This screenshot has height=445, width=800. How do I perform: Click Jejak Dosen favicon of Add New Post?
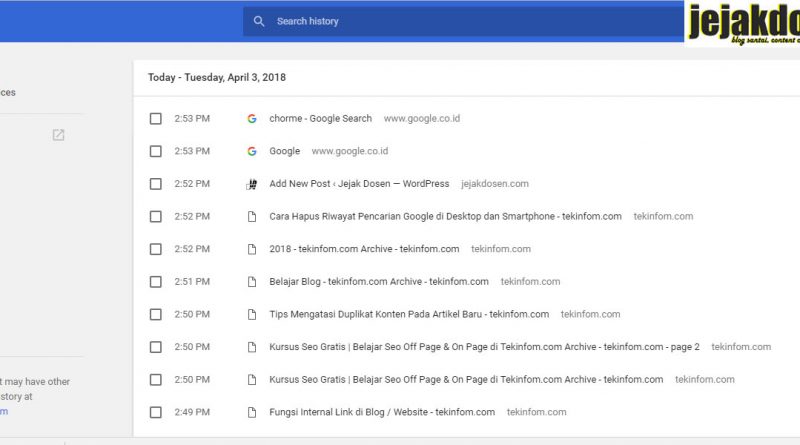click(252, 184)
